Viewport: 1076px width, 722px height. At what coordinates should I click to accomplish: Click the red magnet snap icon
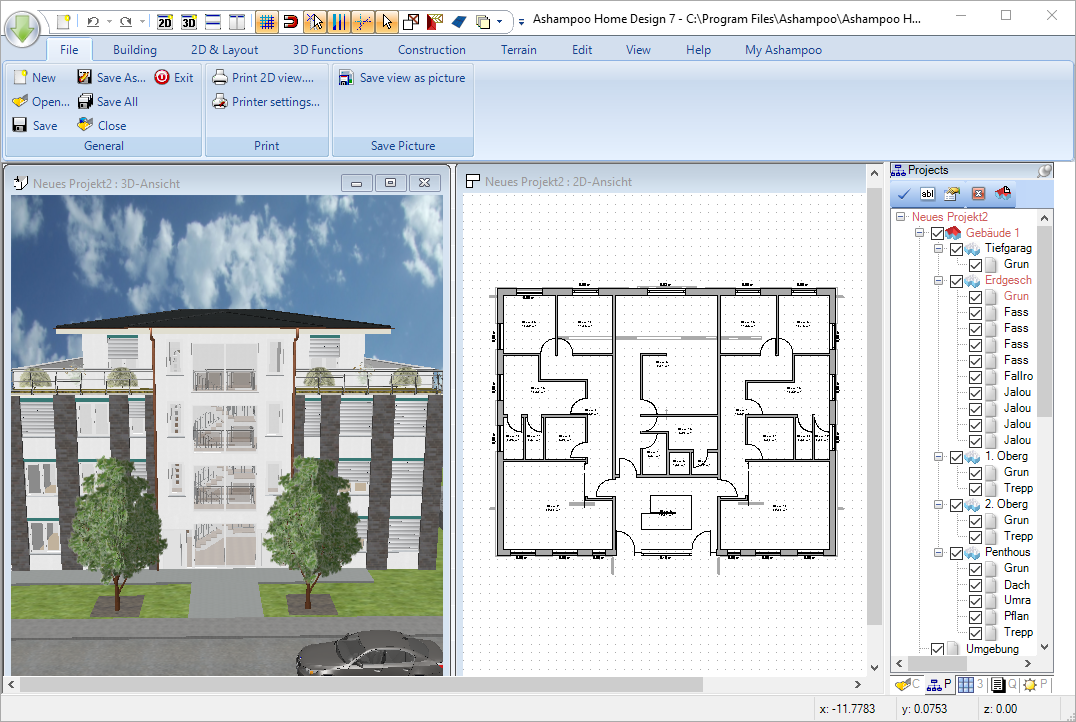pyautogui.click(x=290, y=20)
